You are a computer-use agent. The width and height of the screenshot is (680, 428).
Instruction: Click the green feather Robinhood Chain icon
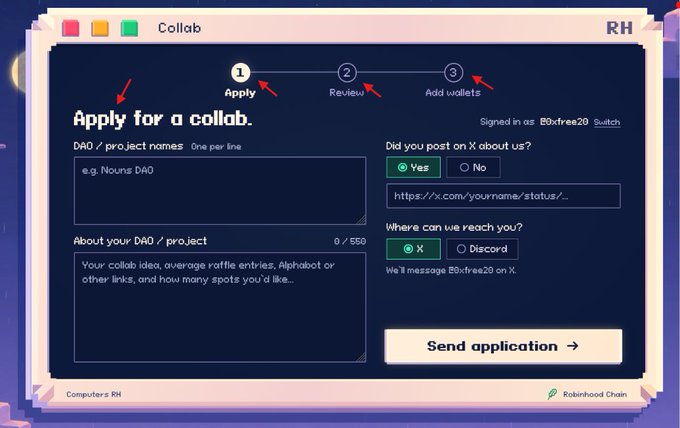coord(552,394)
